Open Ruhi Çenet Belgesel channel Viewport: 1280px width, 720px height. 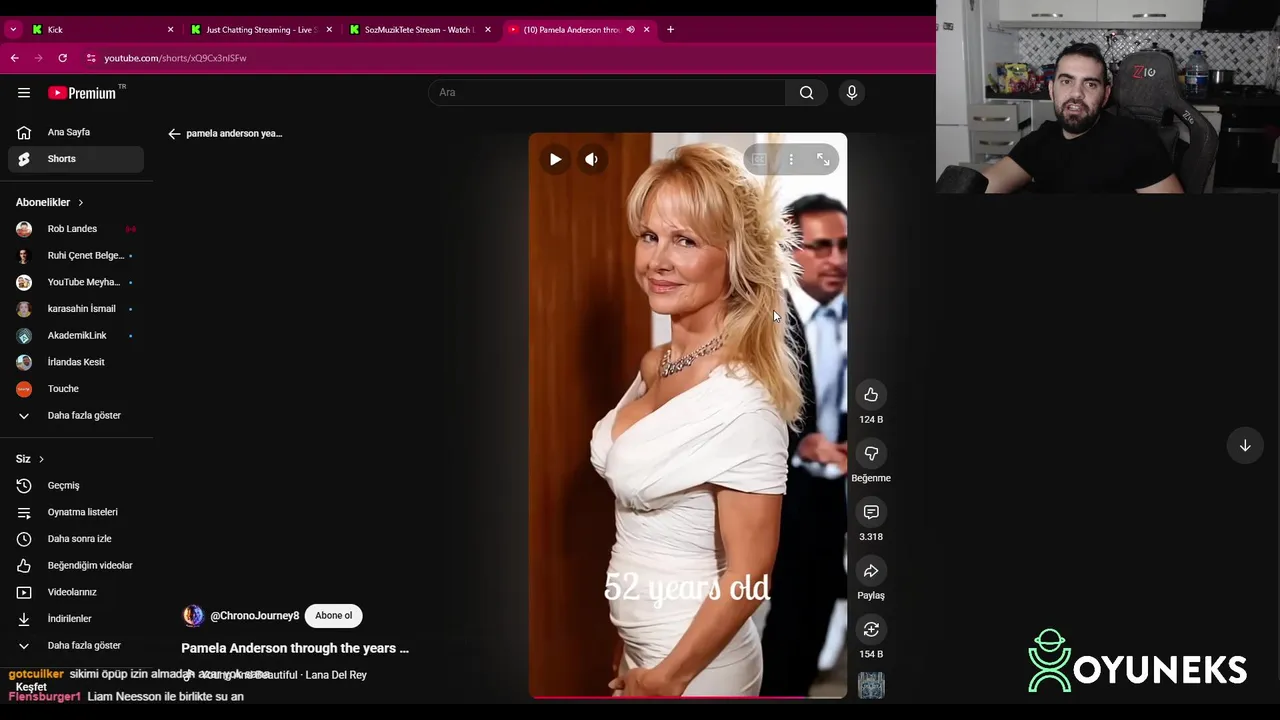point(76,256)
